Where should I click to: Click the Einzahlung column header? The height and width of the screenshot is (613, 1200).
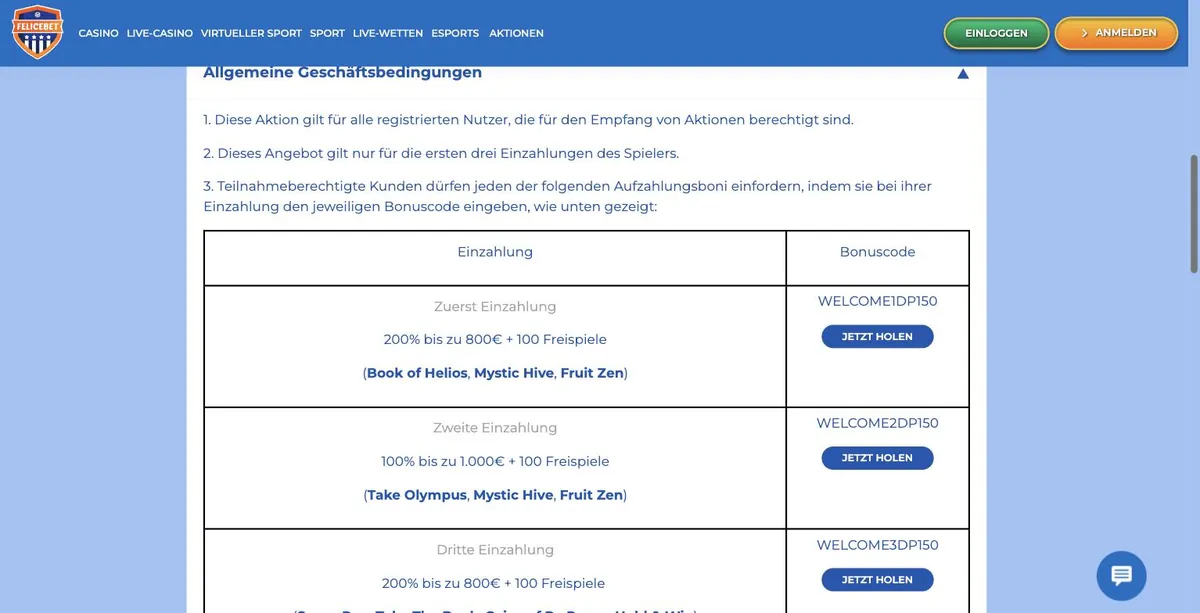[x=495, y=252]
